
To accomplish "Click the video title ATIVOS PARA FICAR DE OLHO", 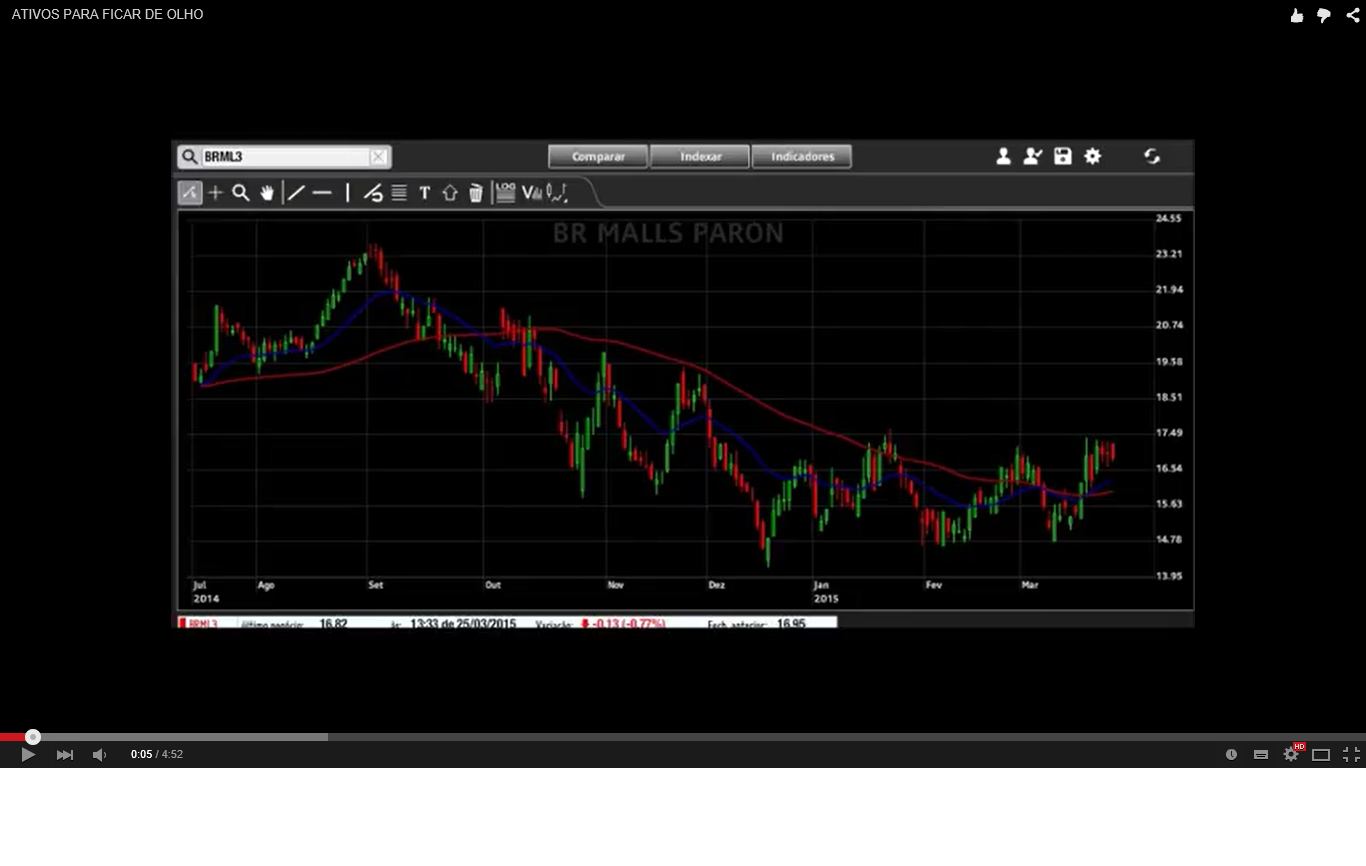I will (107, 15).
